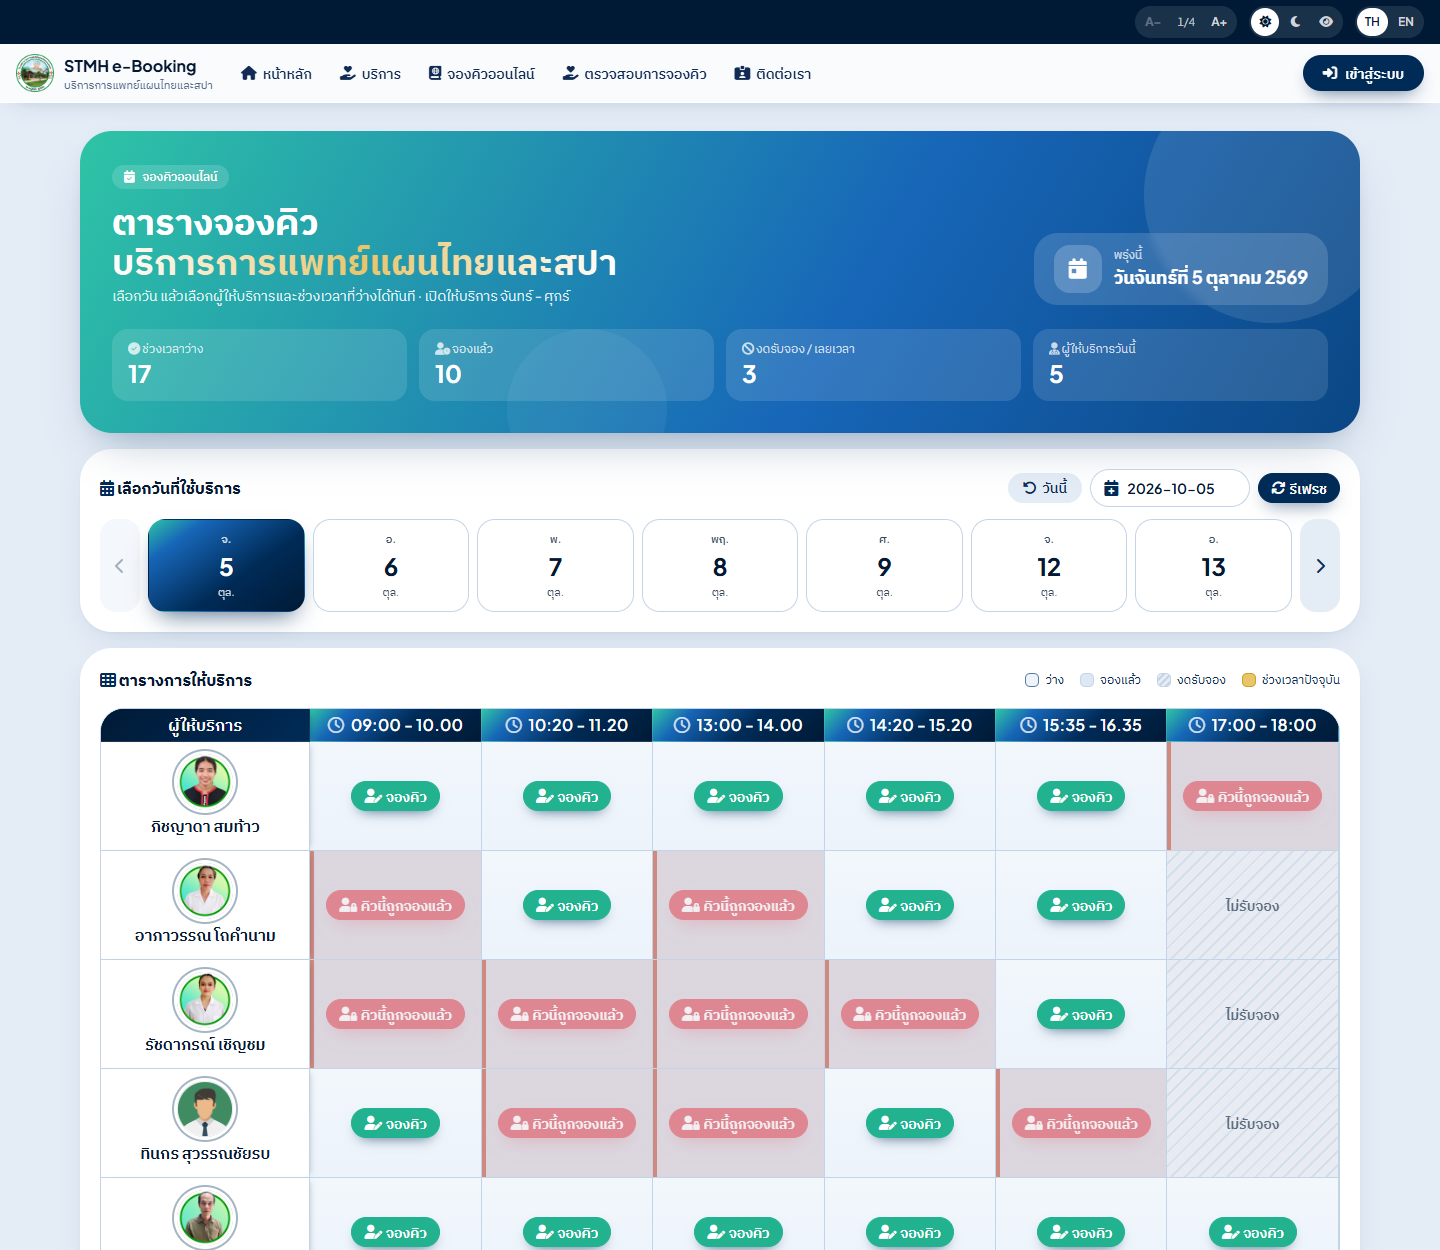The image size is (1440, 1250).
Task: Show previous dates with left chevron
Action: [x=120, y=566]
